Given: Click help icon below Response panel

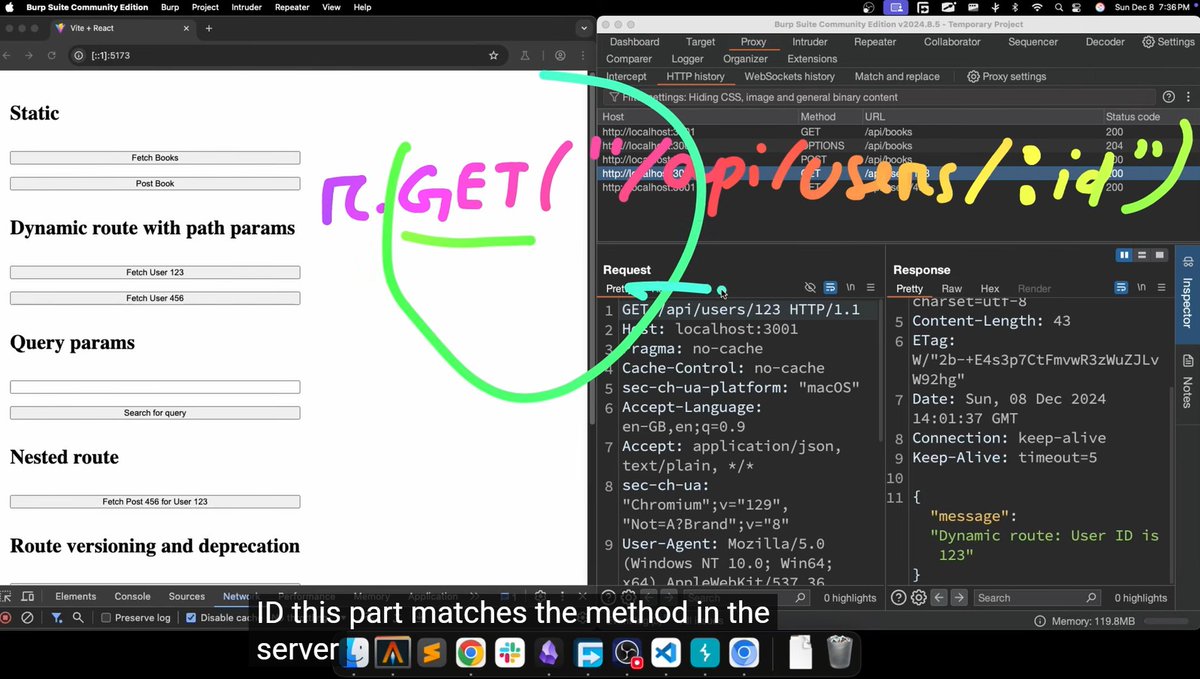Looking at the screenshot, I should click(898, 597).
